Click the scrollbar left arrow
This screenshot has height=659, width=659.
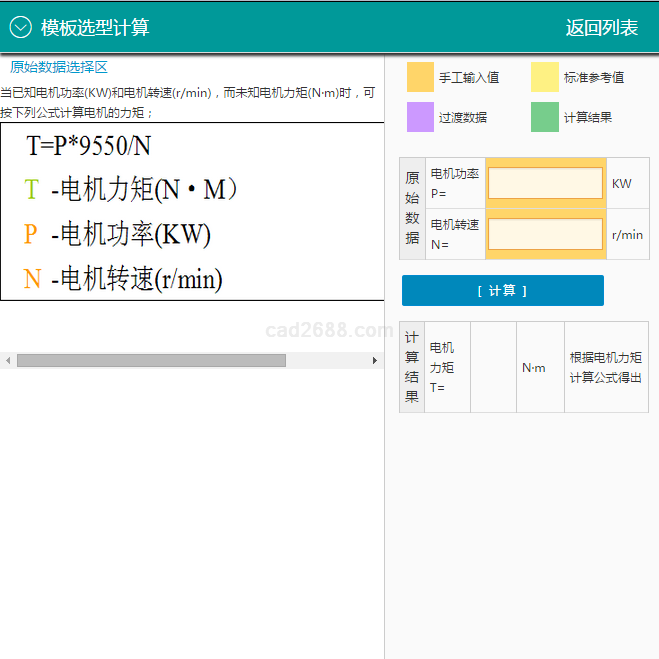pyautogui.click(x=7, y=360)
